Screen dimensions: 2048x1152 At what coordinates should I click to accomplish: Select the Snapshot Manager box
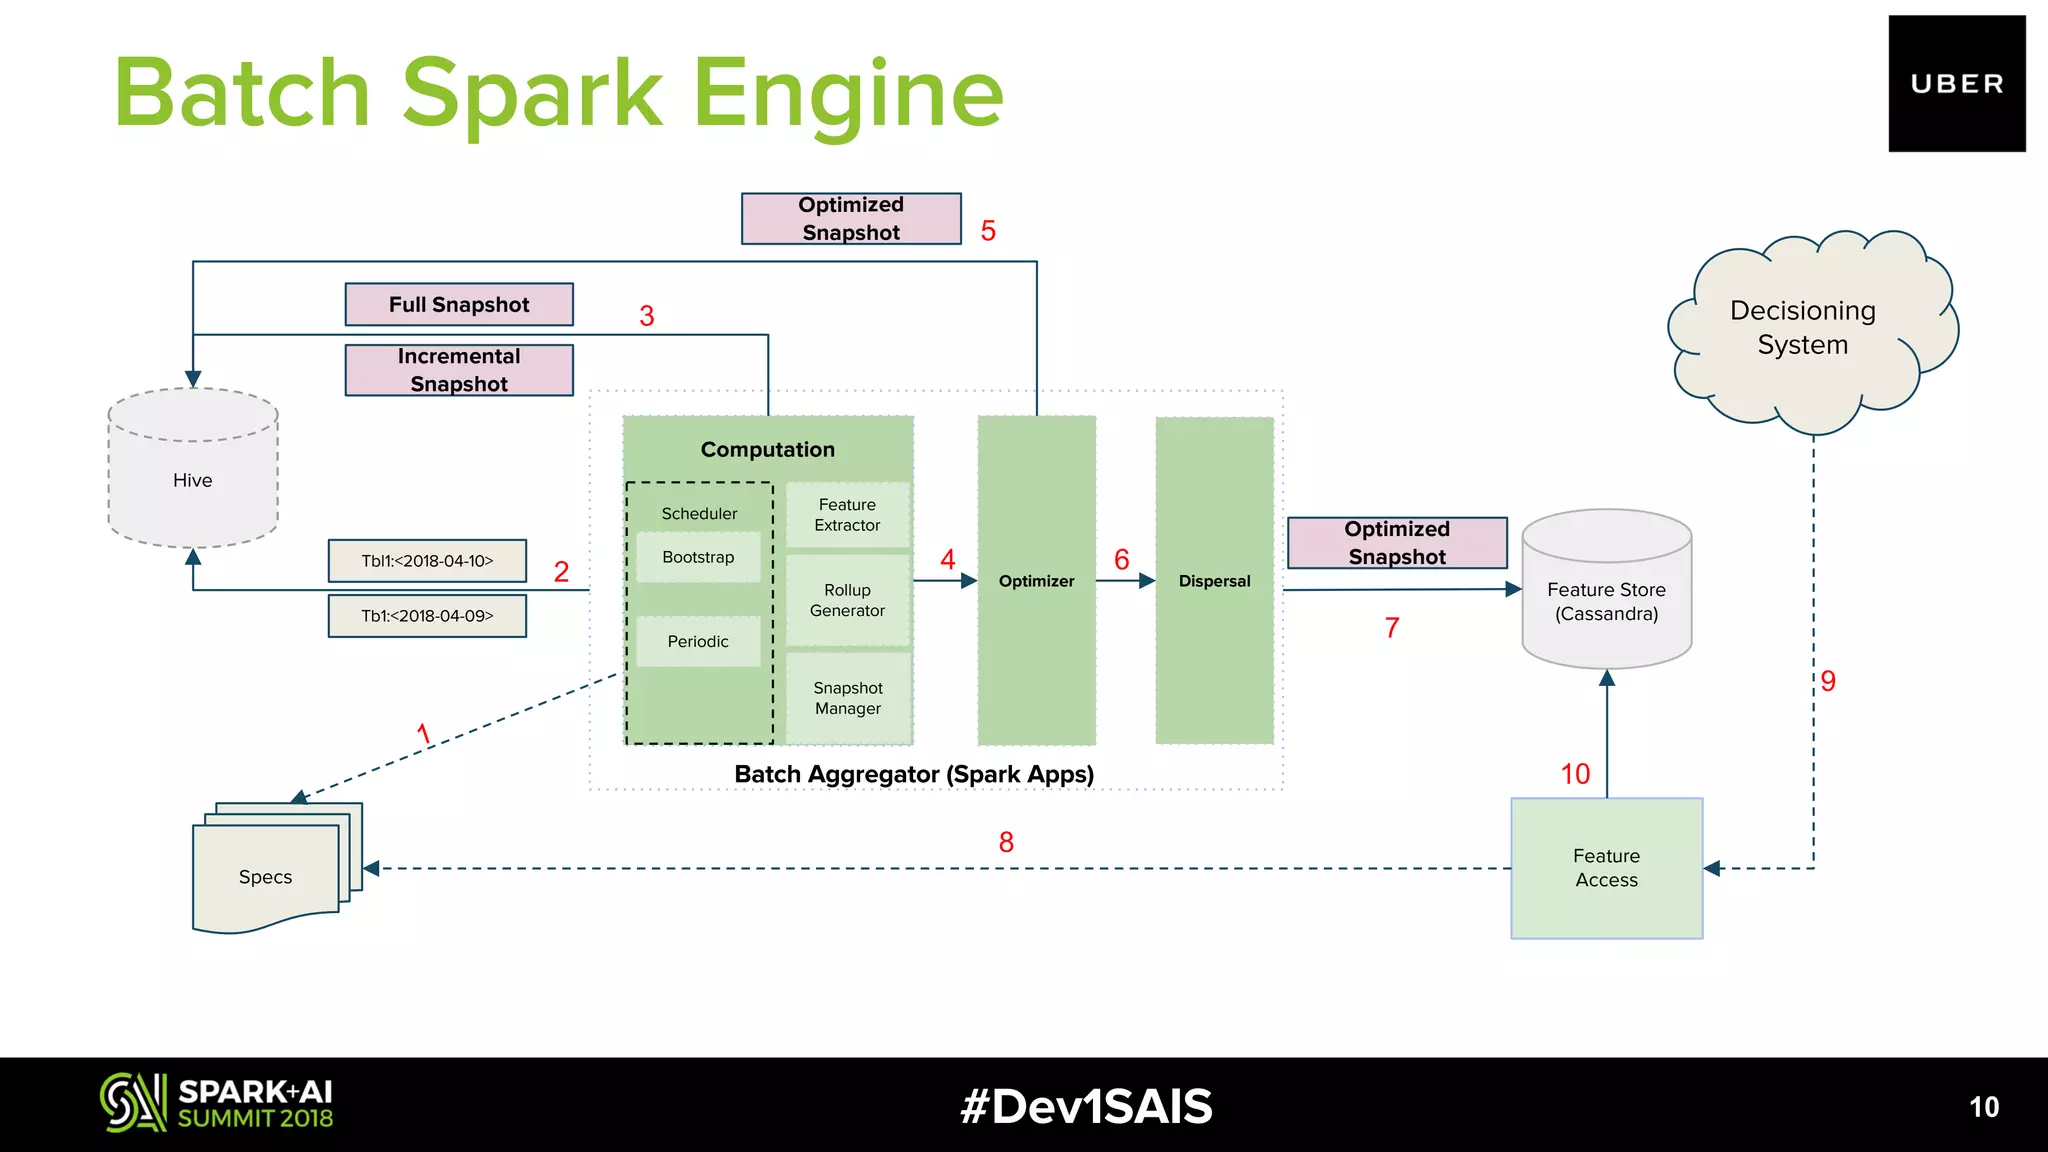click(x=847, y=698)
